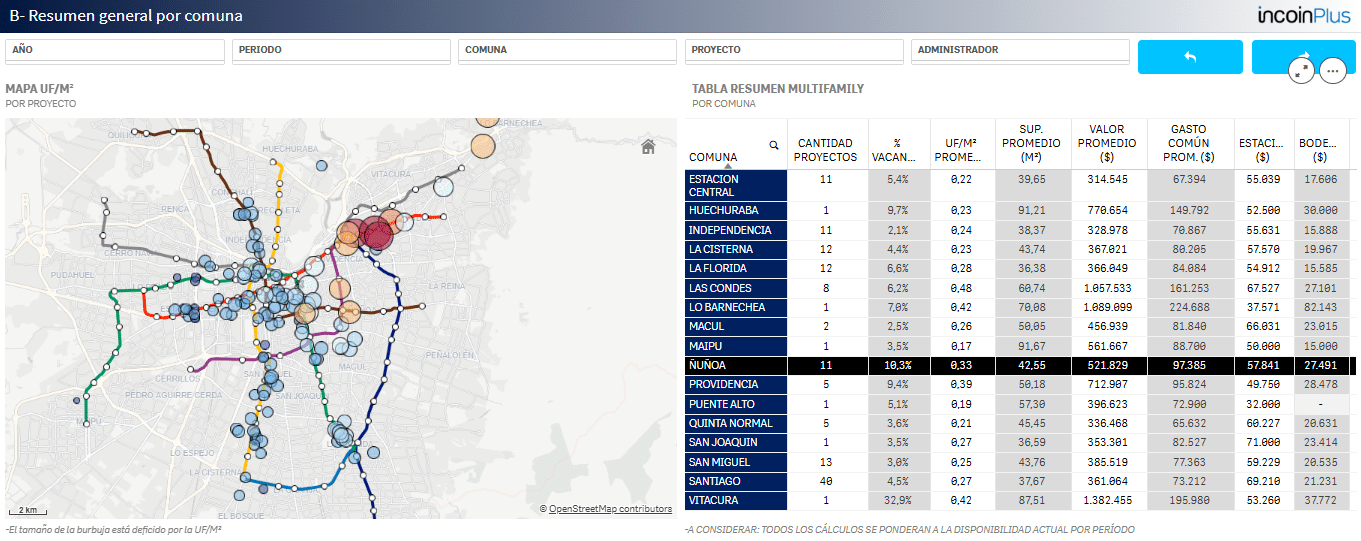Click the GASTO COMÚN PROM. ($) header
This screenshot has height=541, width=1361.
coord(1188,143)
